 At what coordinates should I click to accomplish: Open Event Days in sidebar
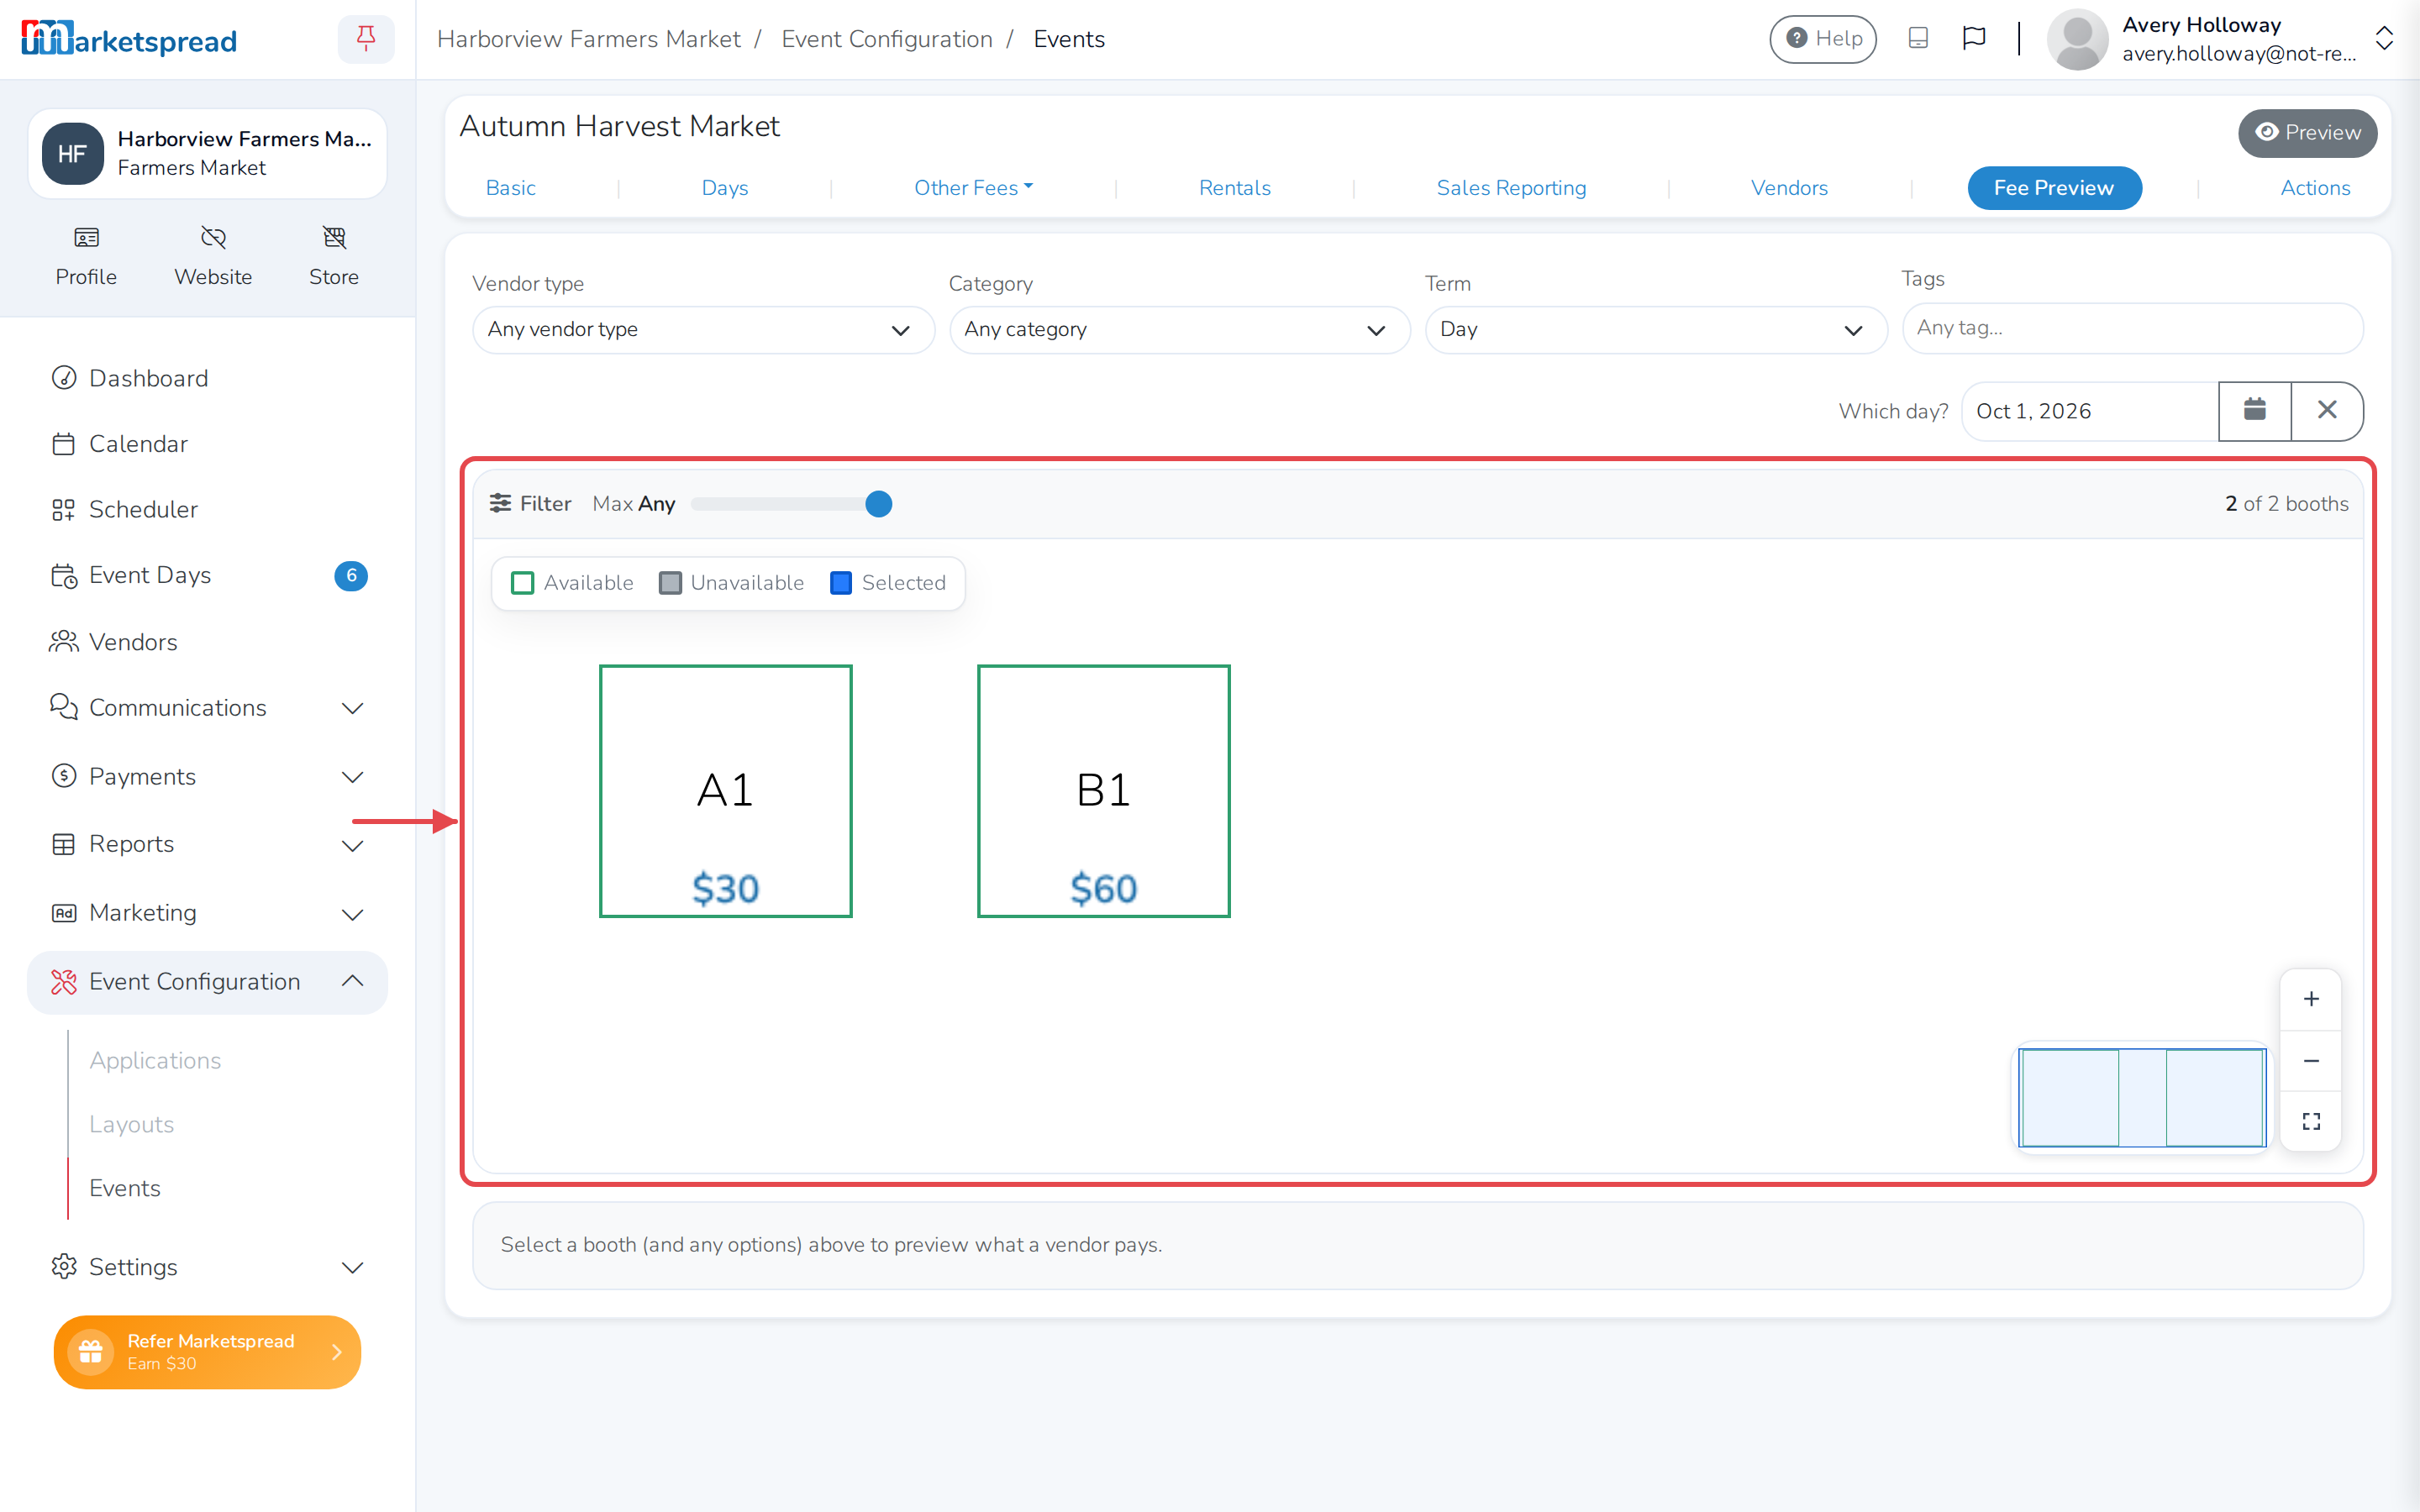tap(207, 576)
